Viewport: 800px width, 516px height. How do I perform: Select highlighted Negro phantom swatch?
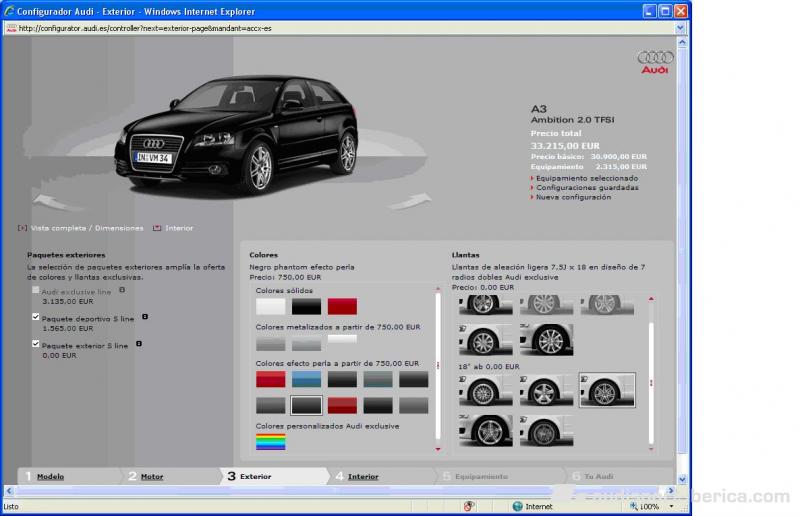click(306, 405)
